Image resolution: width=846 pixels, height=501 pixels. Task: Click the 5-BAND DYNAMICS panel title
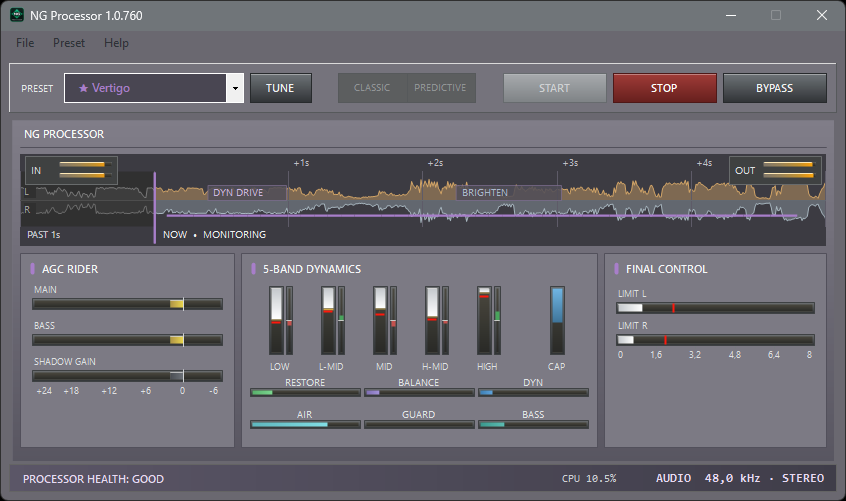click(x=312, y=269)
